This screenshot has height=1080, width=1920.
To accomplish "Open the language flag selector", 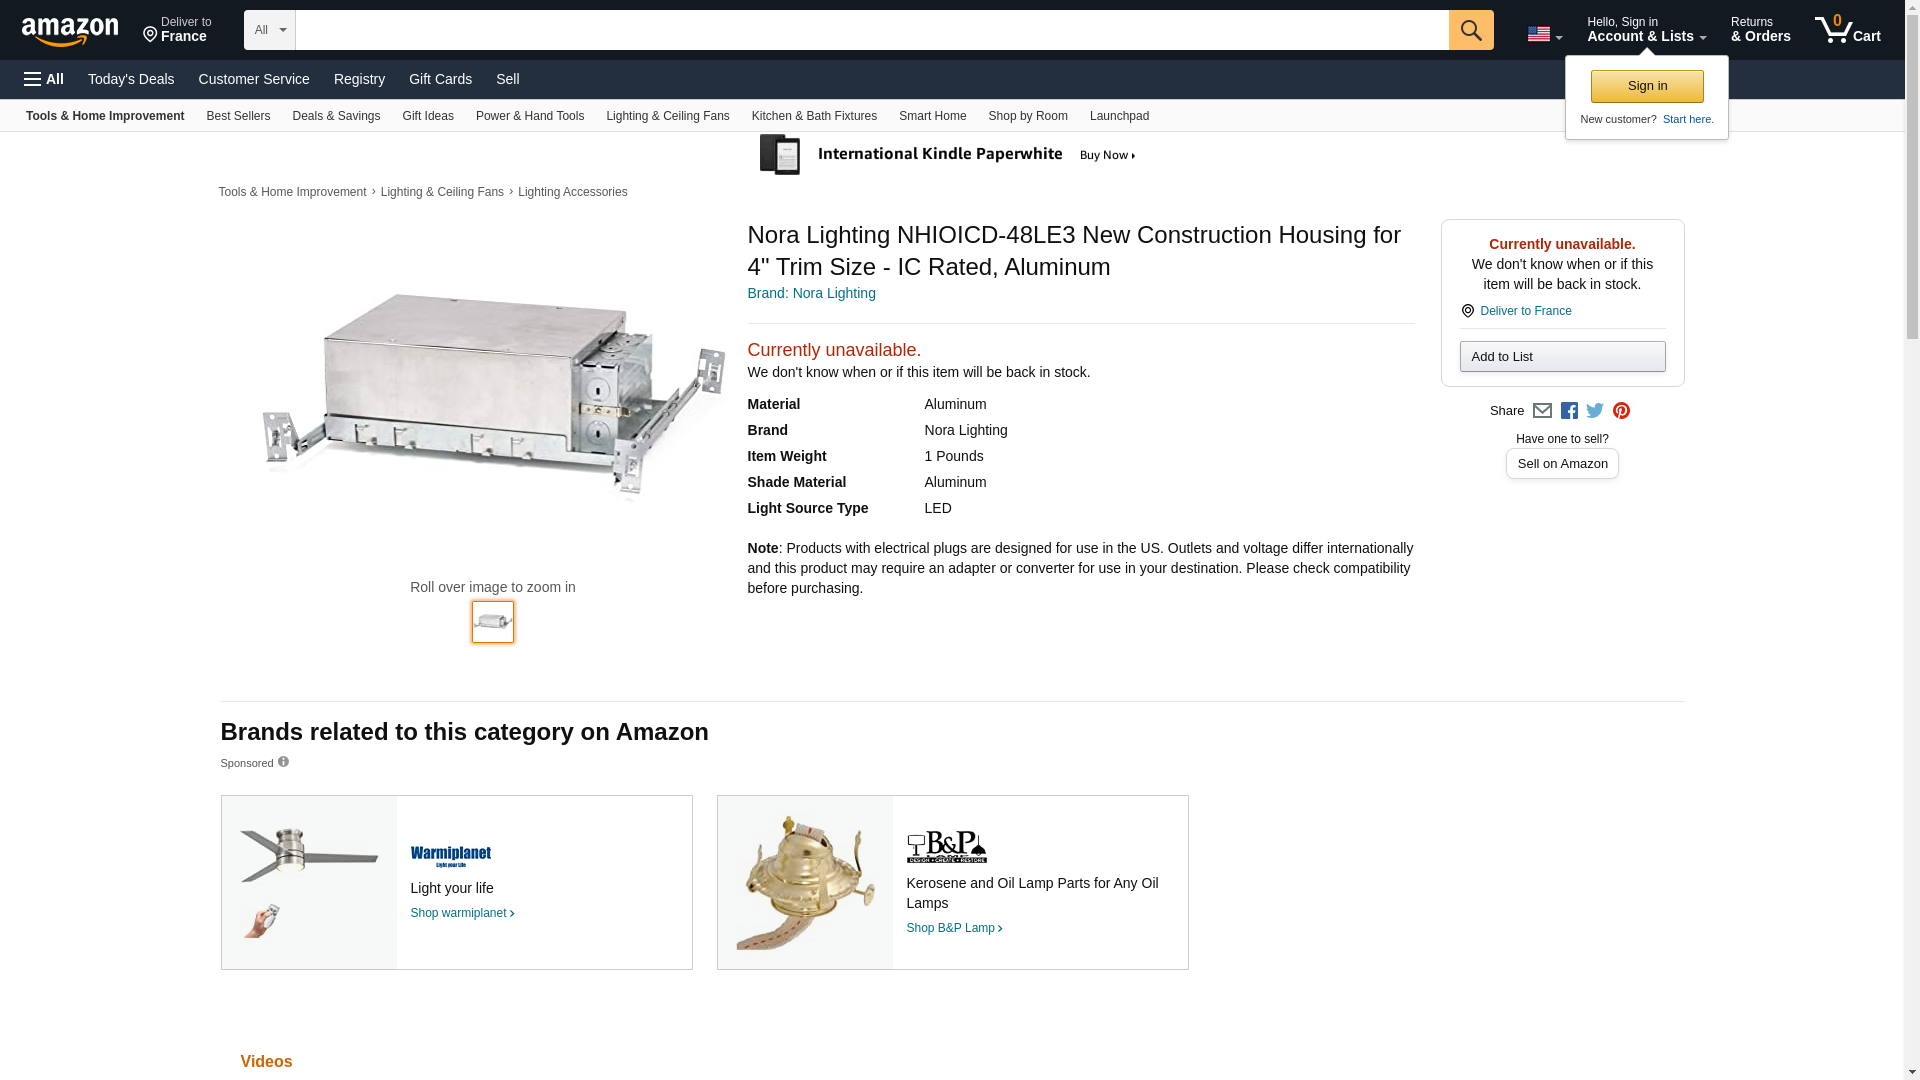I will (1544, 34).
